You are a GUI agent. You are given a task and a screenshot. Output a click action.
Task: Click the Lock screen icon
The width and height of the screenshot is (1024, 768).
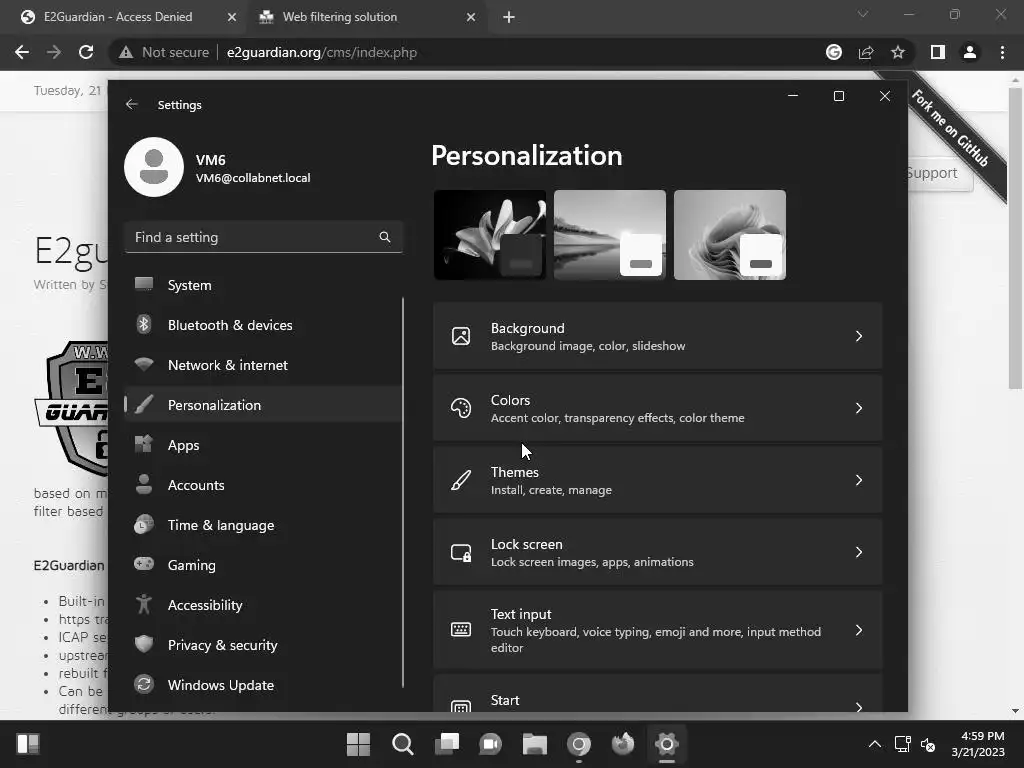click(461, 552)
